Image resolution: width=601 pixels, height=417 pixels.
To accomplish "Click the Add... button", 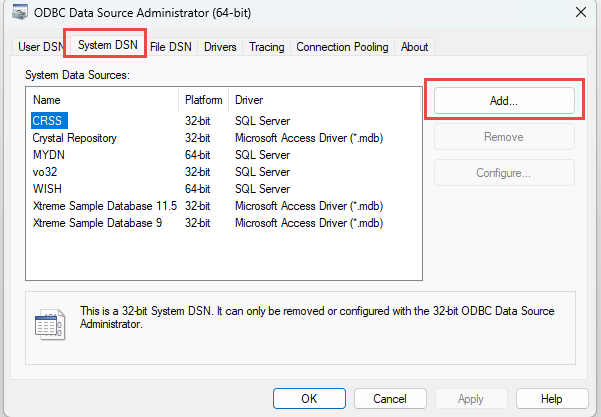I will (x=504, y=101).
